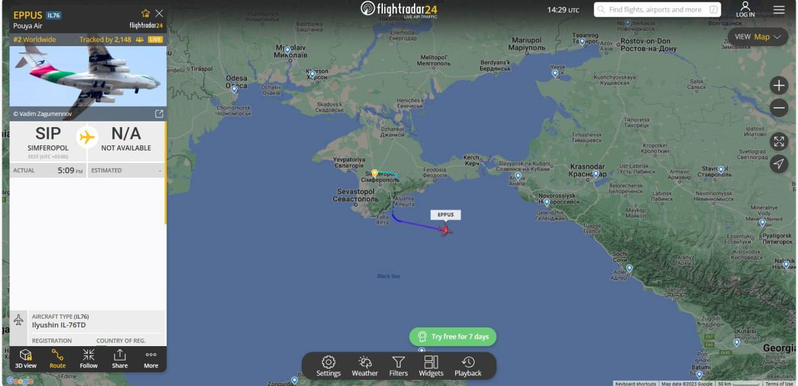Start Playback history mode
Screen dimensions: 798x386
[x=468, y=366]
